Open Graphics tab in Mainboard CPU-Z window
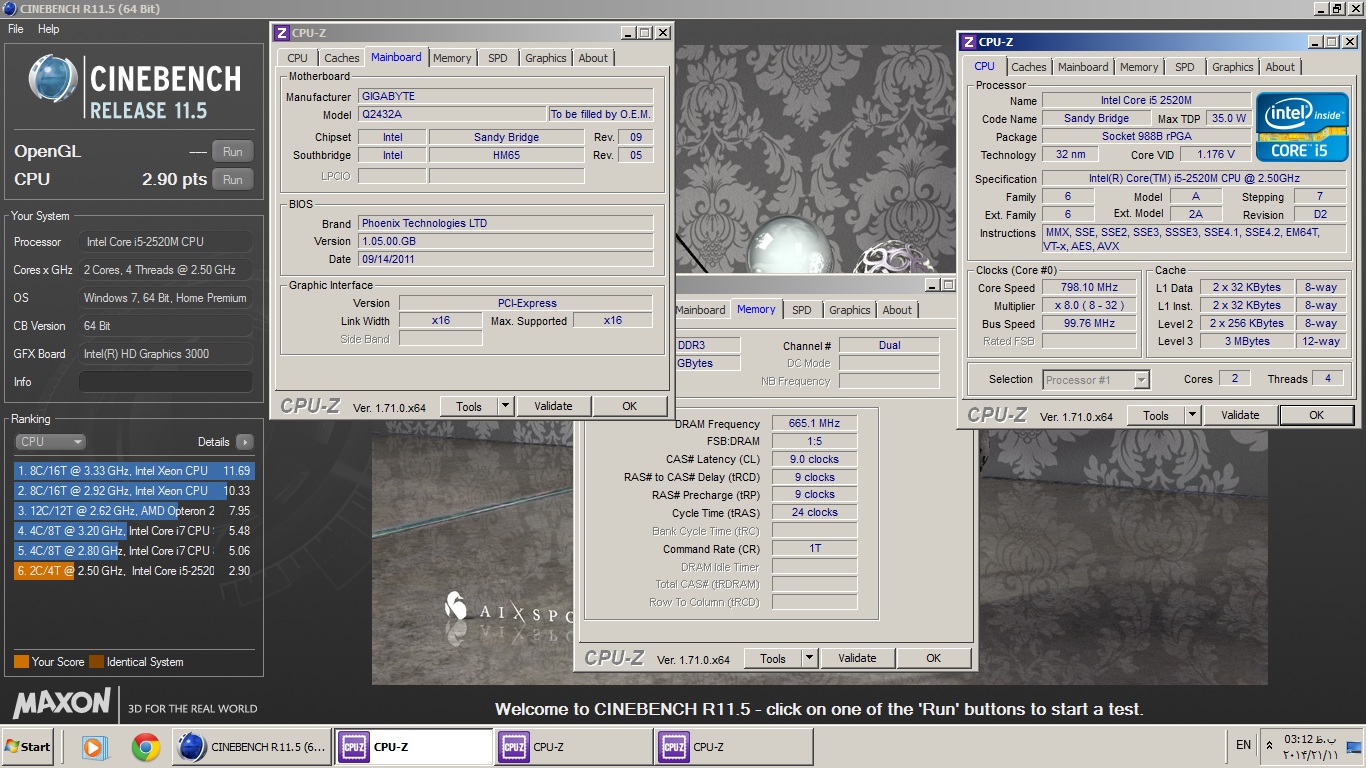1366x768 pixels. point(546,58)
